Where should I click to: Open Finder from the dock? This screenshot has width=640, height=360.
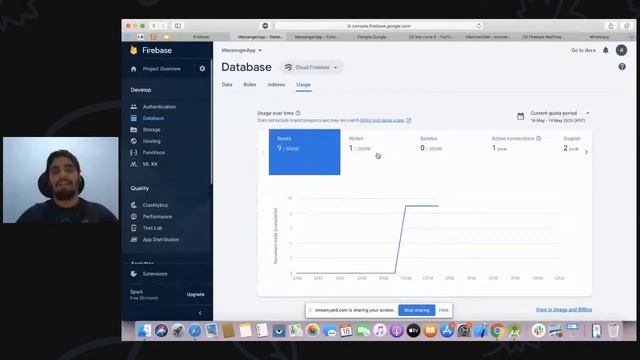144,330
